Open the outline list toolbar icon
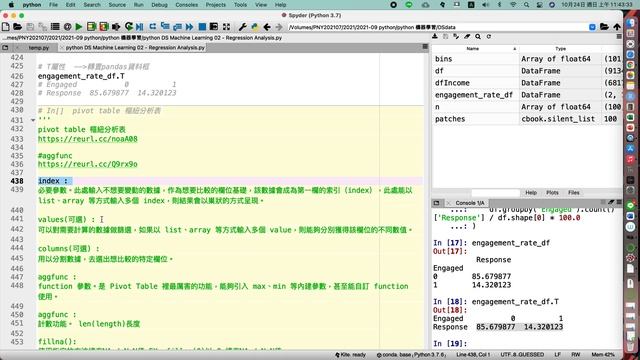 click(55, 27)
